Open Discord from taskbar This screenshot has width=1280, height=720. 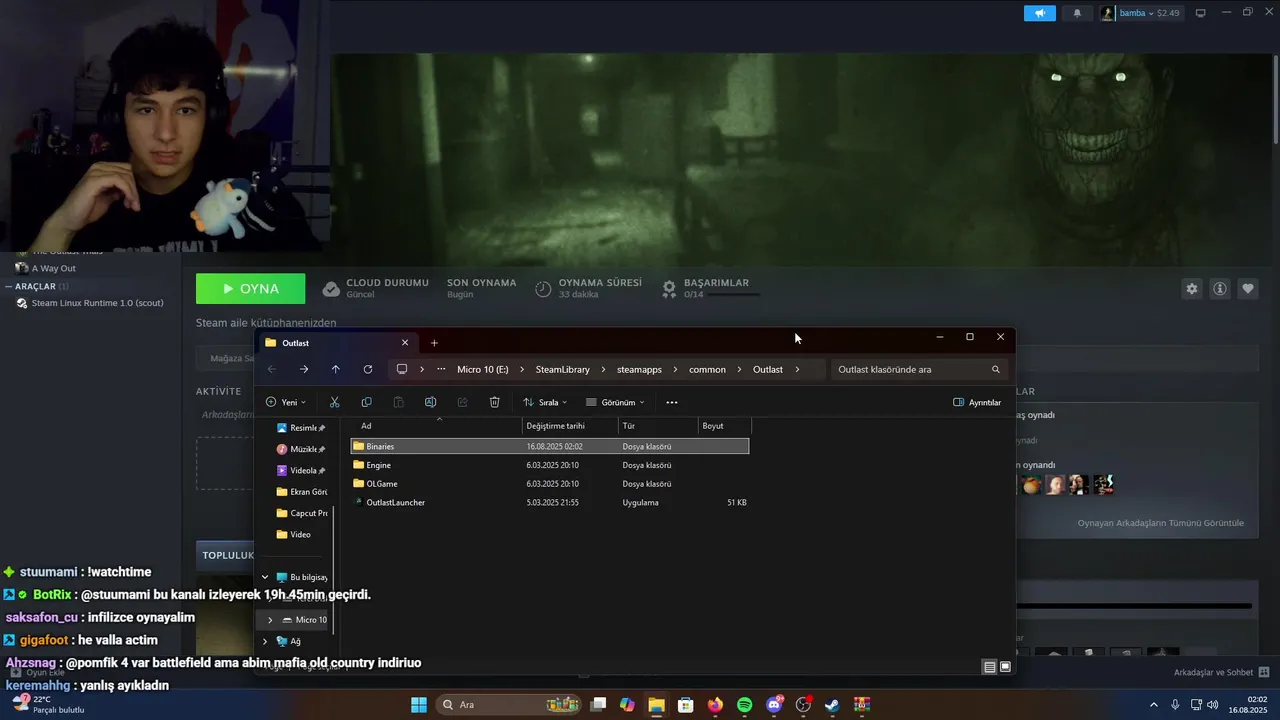(x=774, y=705)
